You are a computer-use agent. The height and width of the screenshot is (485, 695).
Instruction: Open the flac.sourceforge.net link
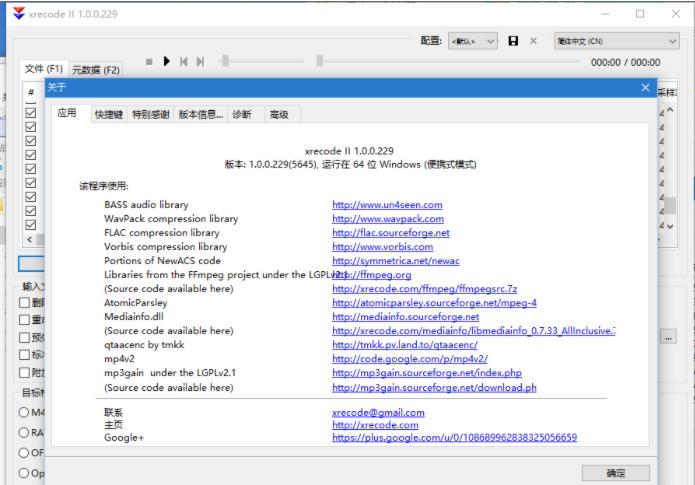(x=390, y=233)
